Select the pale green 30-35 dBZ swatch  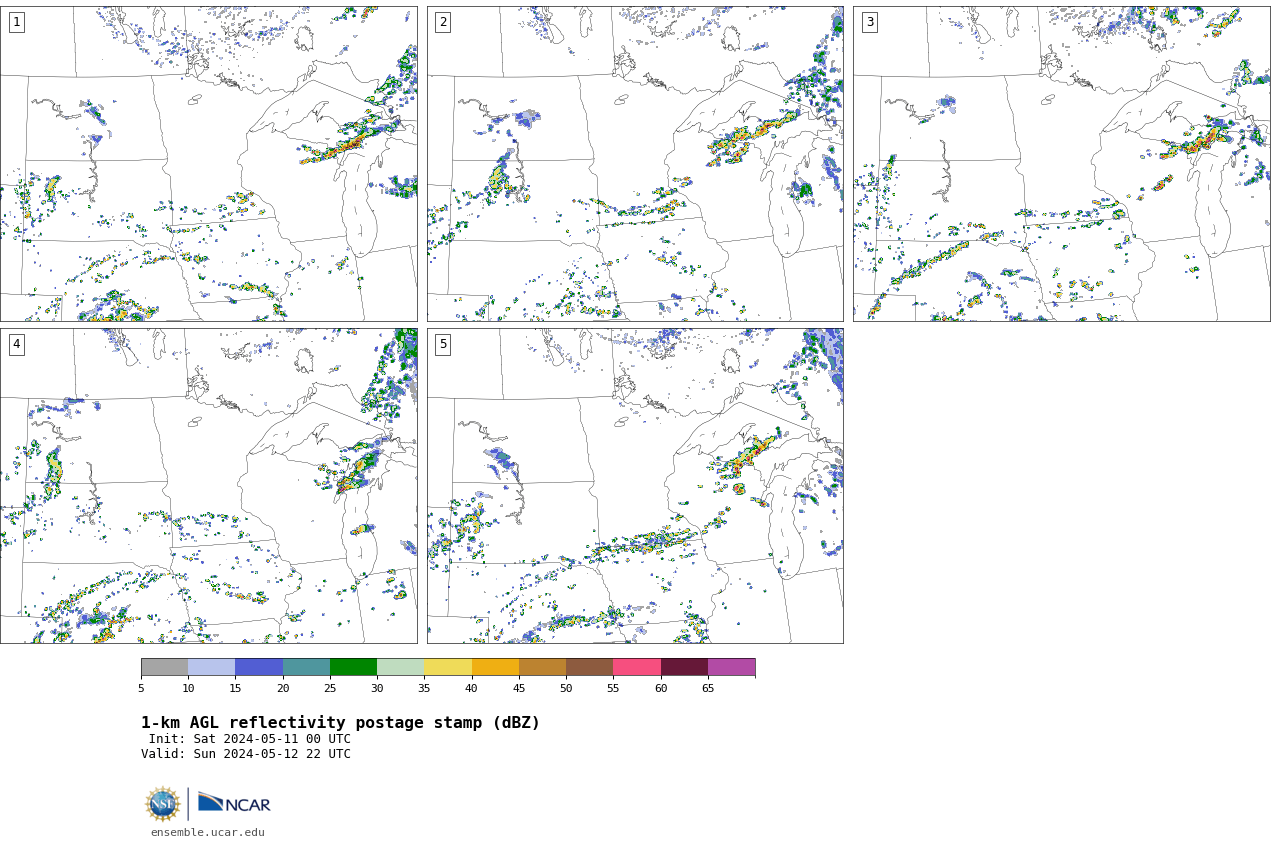[401, 667]
